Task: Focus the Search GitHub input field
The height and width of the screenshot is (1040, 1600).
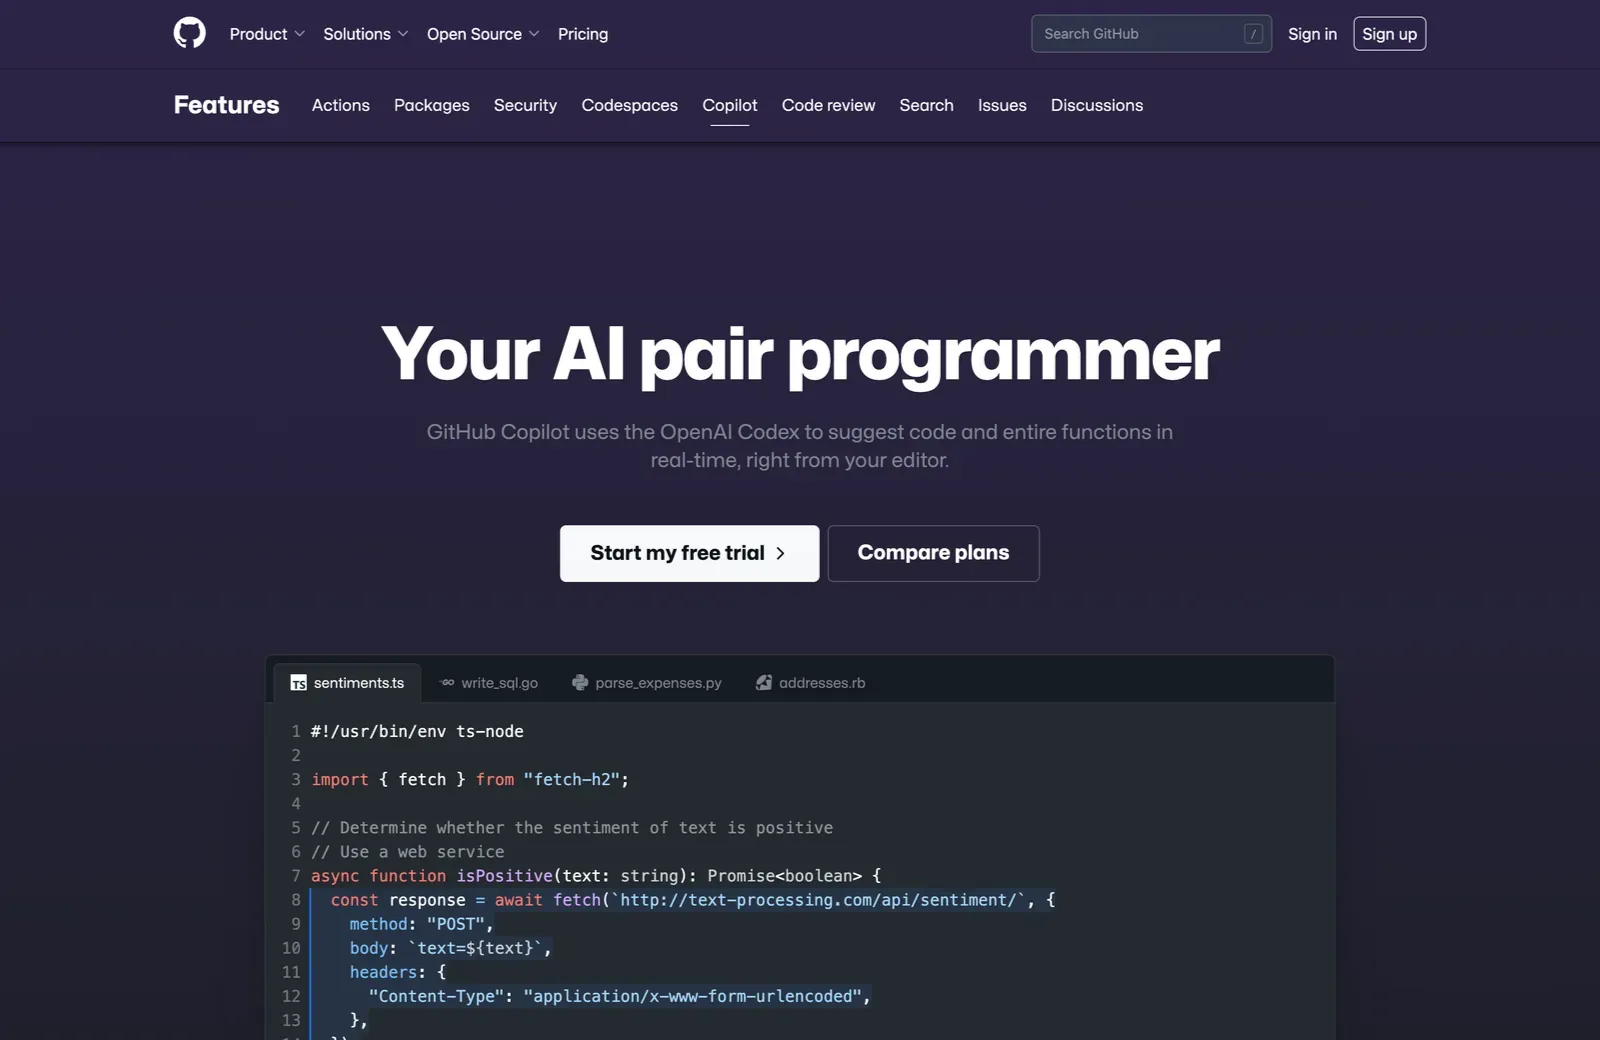Action: pyautogui.click(x=1151, y=34)
